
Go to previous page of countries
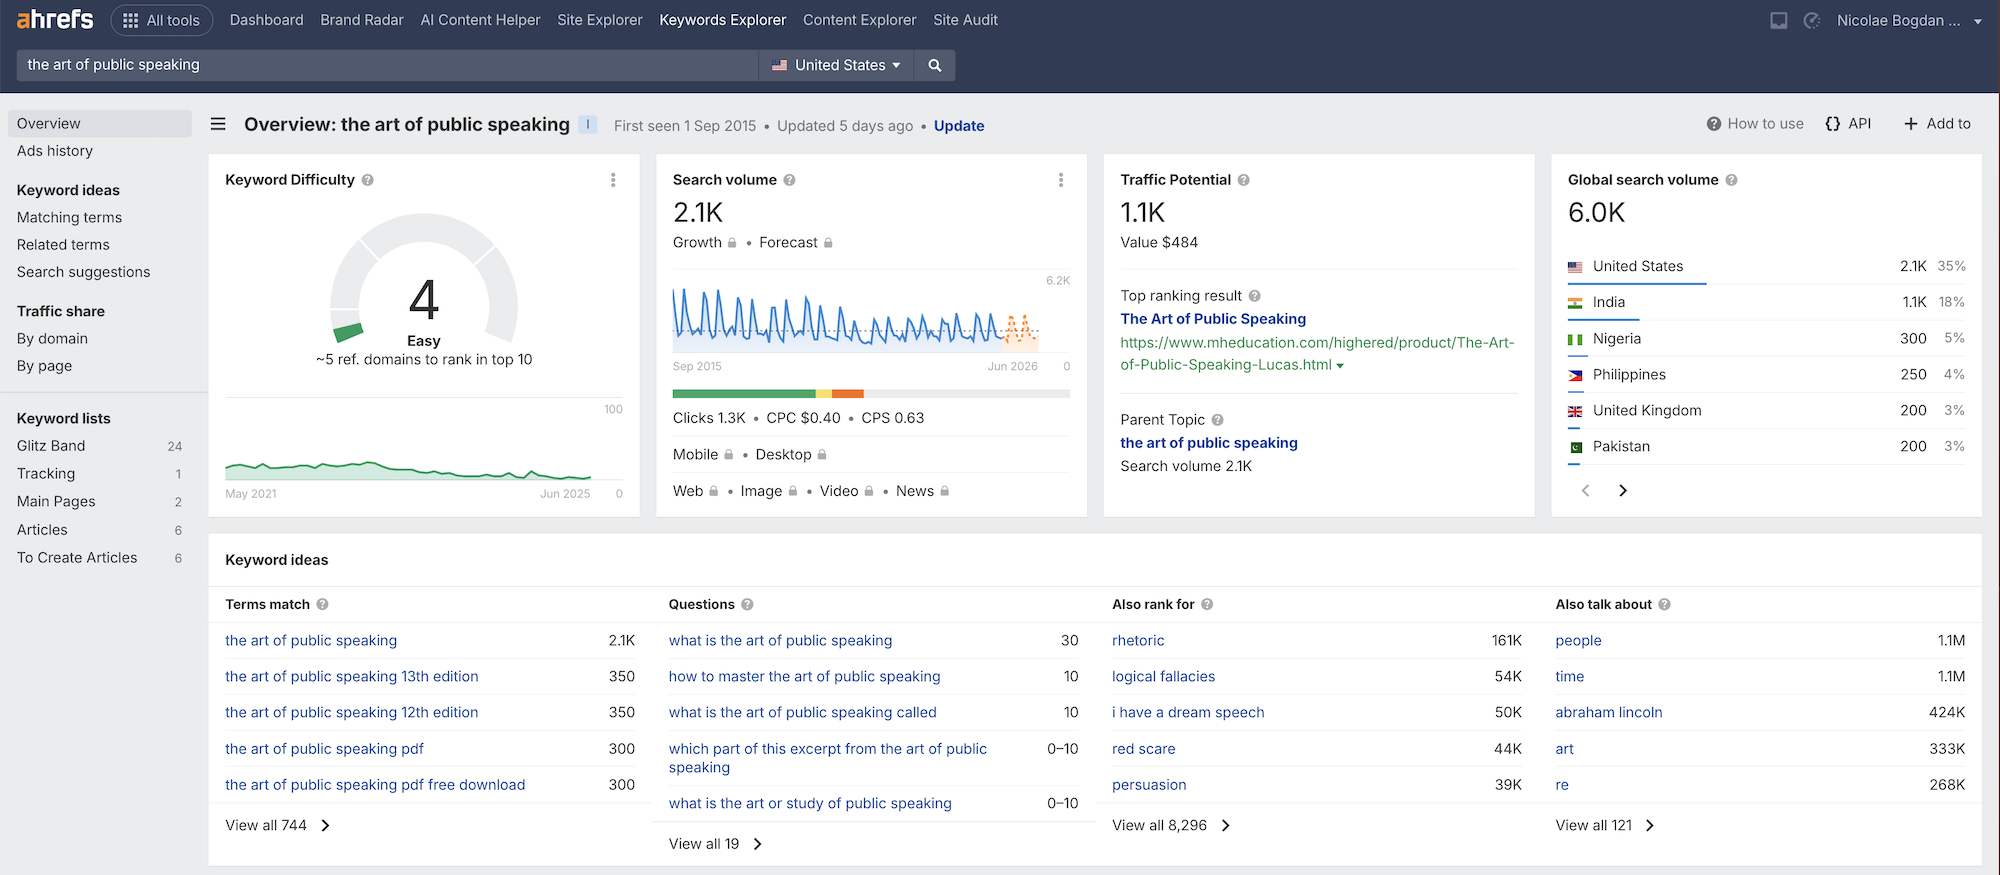(x=1585, y=490)
